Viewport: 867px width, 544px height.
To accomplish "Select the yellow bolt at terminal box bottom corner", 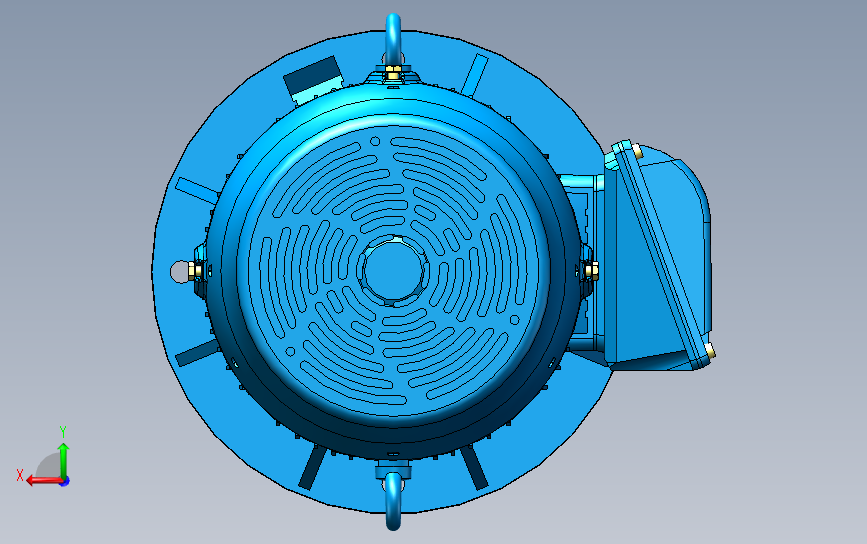I will (710, 351).
